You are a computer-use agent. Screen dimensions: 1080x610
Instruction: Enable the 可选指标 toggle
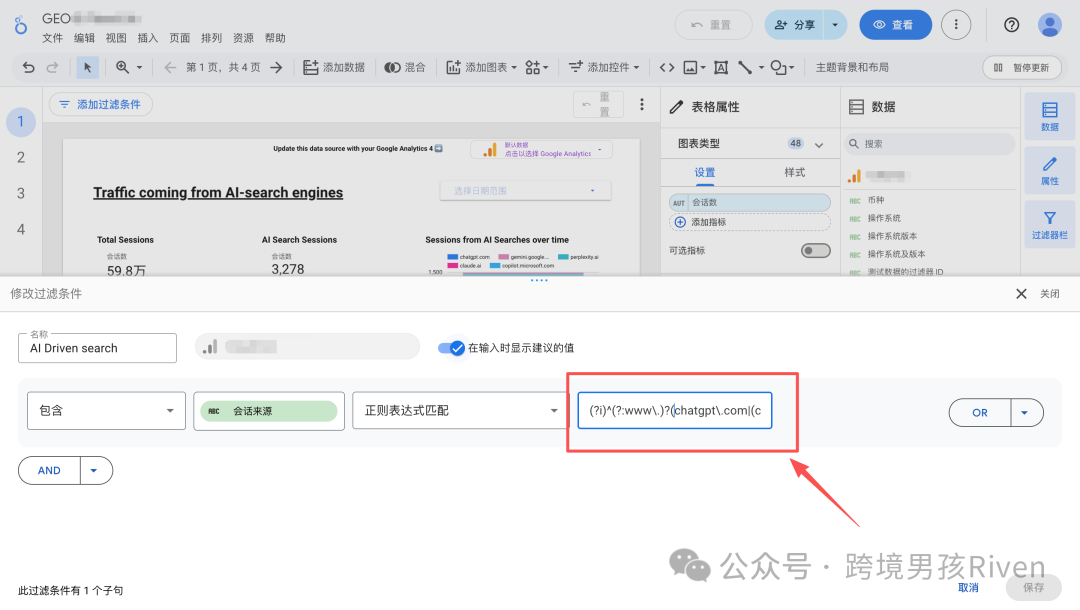[x=816, y=251]
